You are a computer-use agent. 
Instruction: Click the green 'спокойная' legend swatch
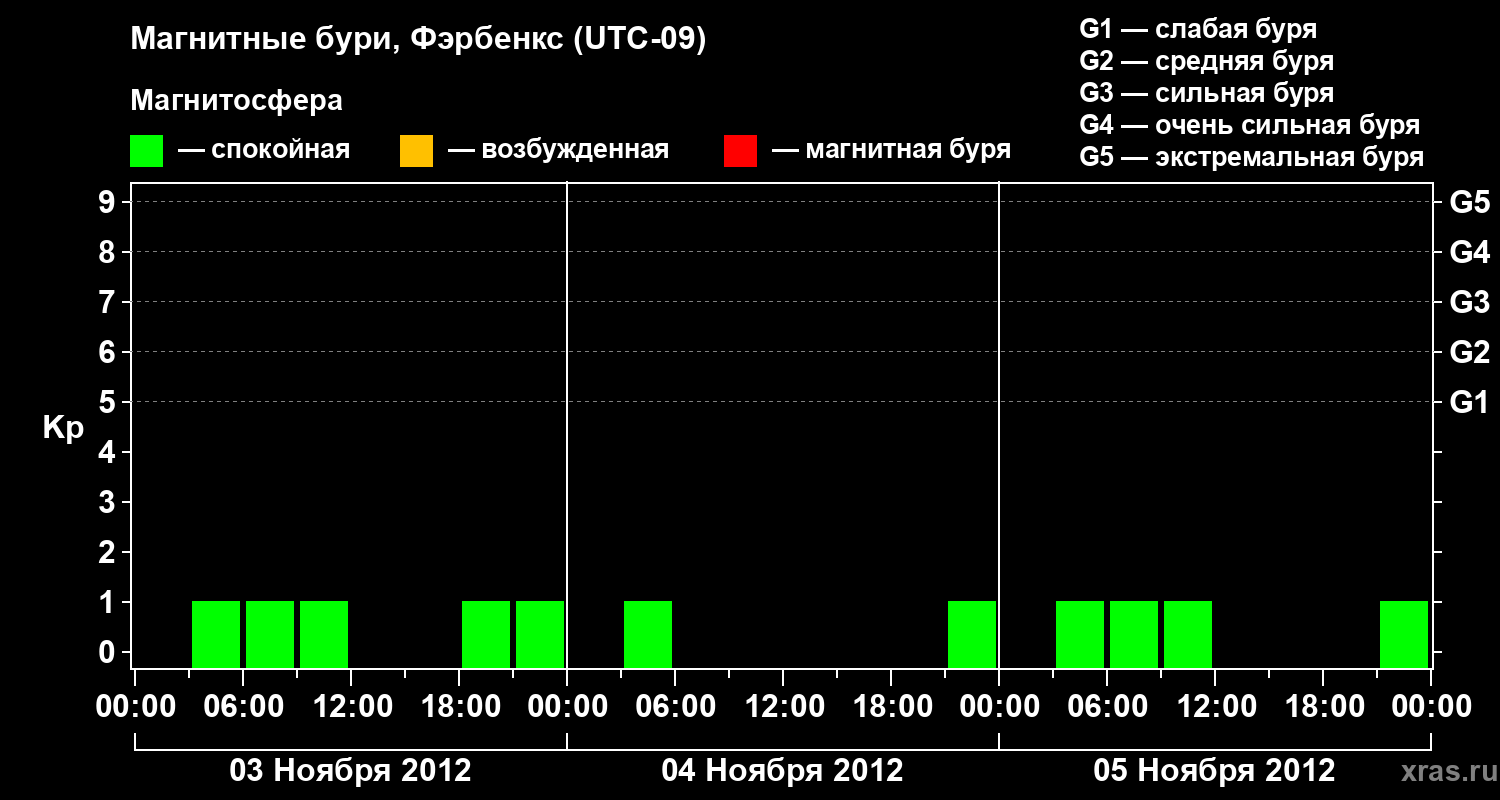pyautogui.click(x=147, y=151)
